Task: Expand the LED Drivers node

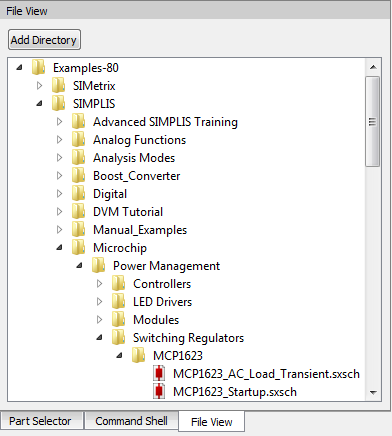Action: [99, 302]
